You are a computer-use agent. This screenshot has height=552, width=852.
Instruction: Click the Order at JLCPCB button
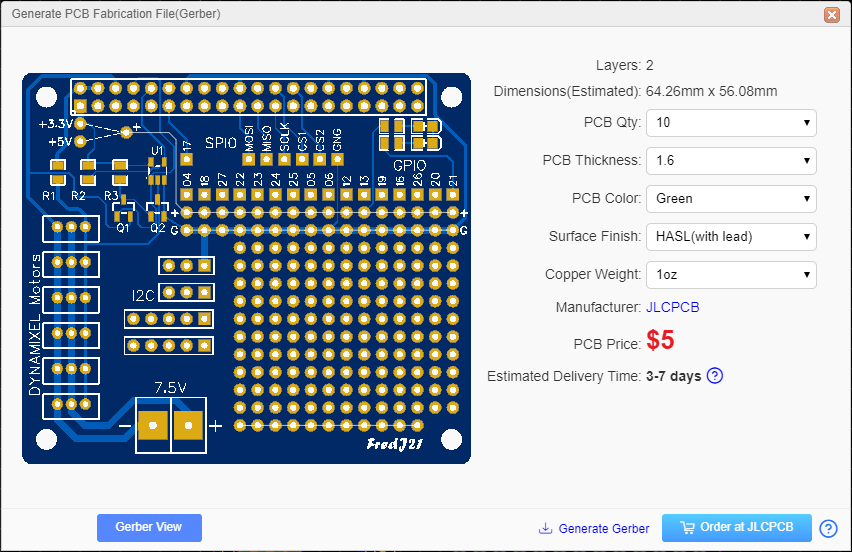736,528
